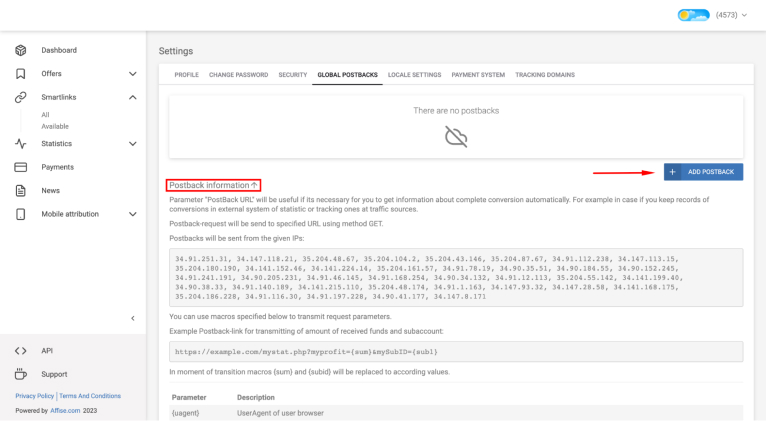Click the API code brackets icon
Image resolution: width=766 pixels, height=421 pixels.
tap(20, 351)
